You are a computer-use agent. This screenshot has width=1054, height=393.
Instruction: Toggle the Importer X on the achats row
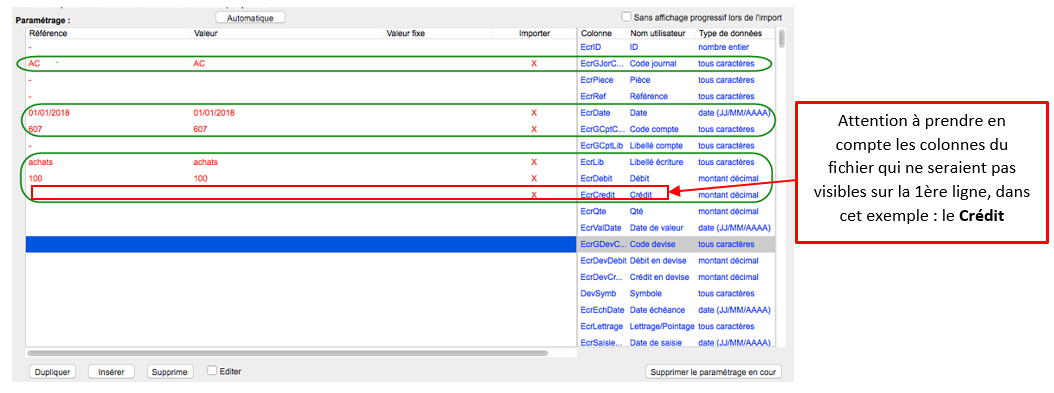tap(534, 162)
